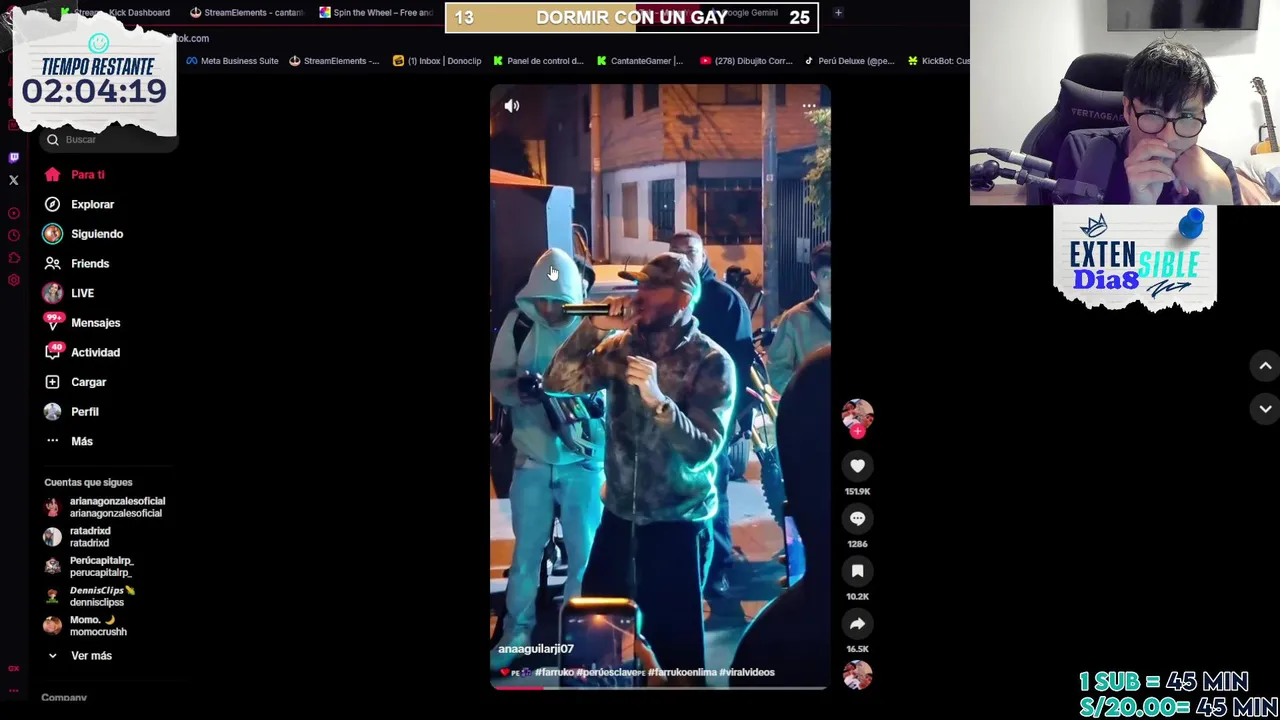Click the video to pause it
1280x720 pixels.
pyautogui.click(x=660, y=386)
